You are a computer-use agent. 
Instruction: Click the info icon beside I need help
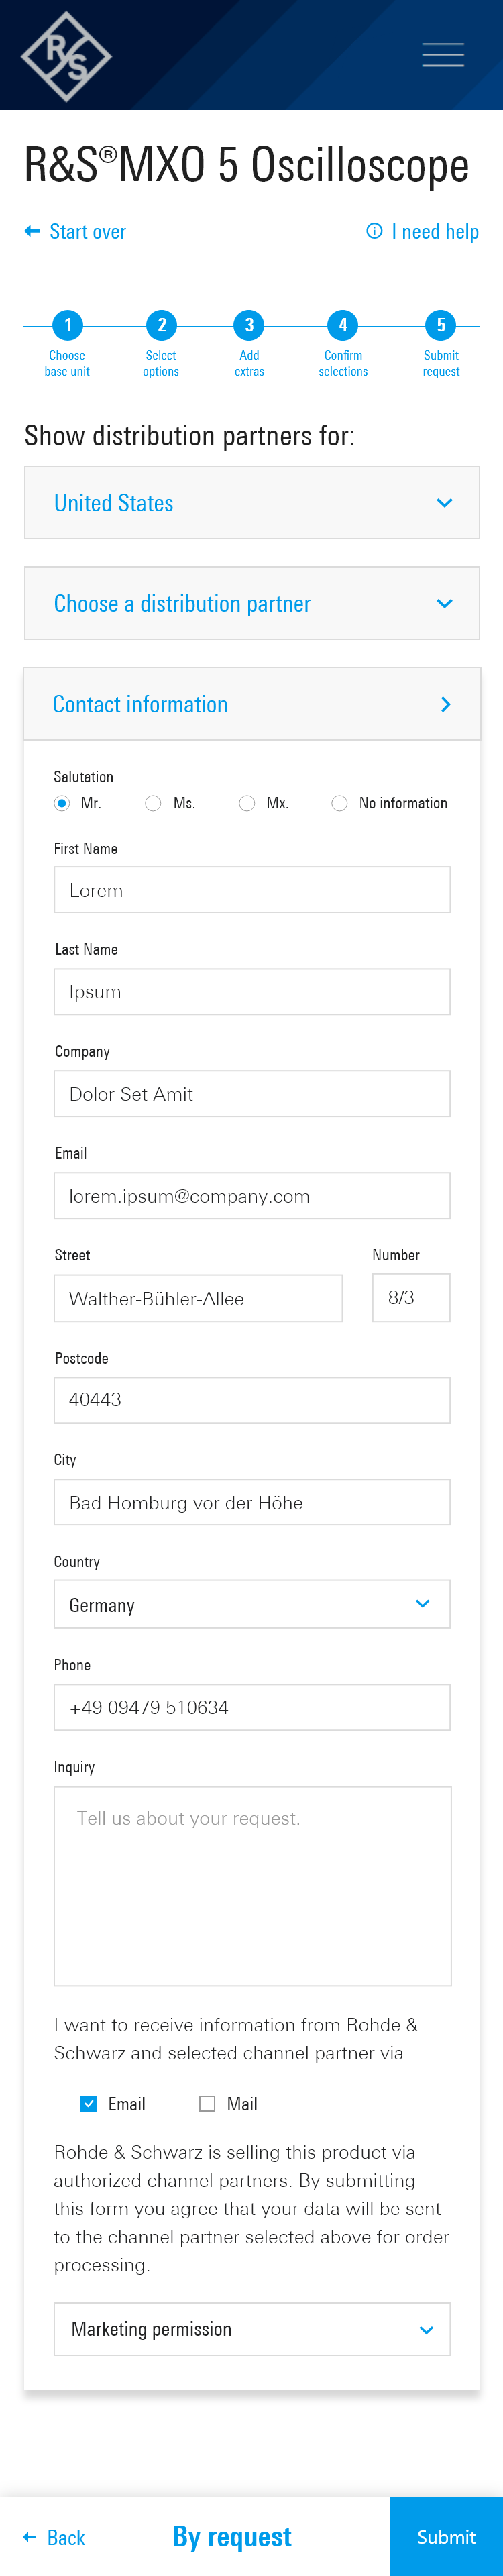(x=374, y=231)
